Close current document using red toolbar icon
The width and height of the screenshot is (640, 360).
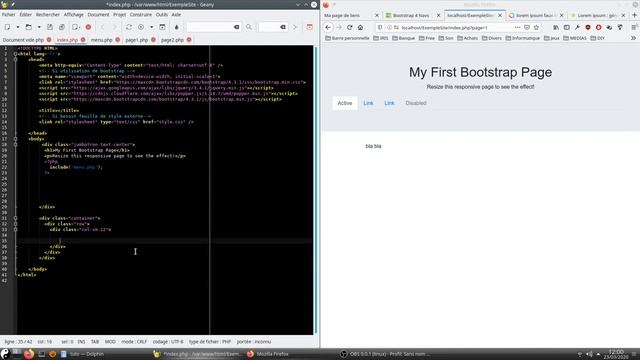pyautogui.click(x=88, y=27)
